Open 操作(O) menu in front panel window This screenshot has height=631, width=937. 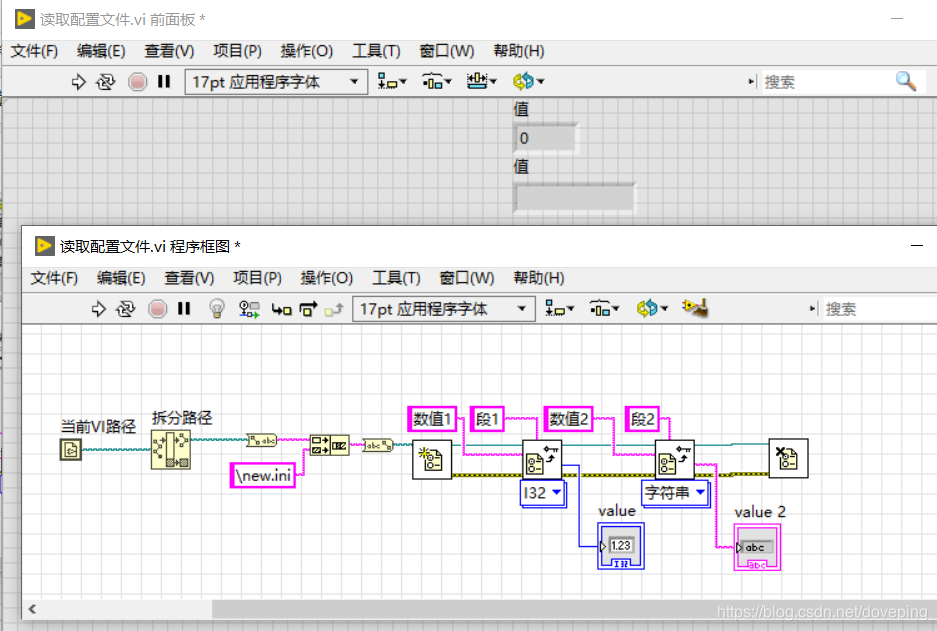pos(307,51)
